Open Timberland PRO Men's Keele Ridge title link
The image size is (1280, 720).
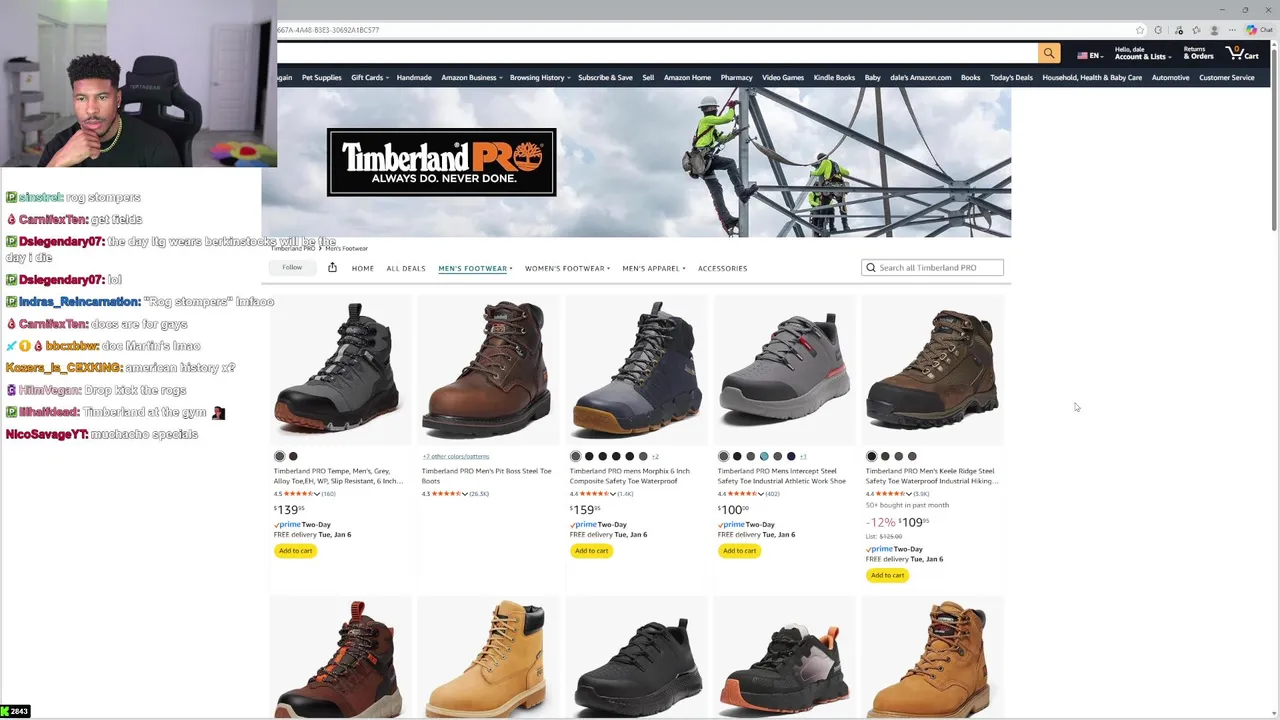tap(931, 476)
